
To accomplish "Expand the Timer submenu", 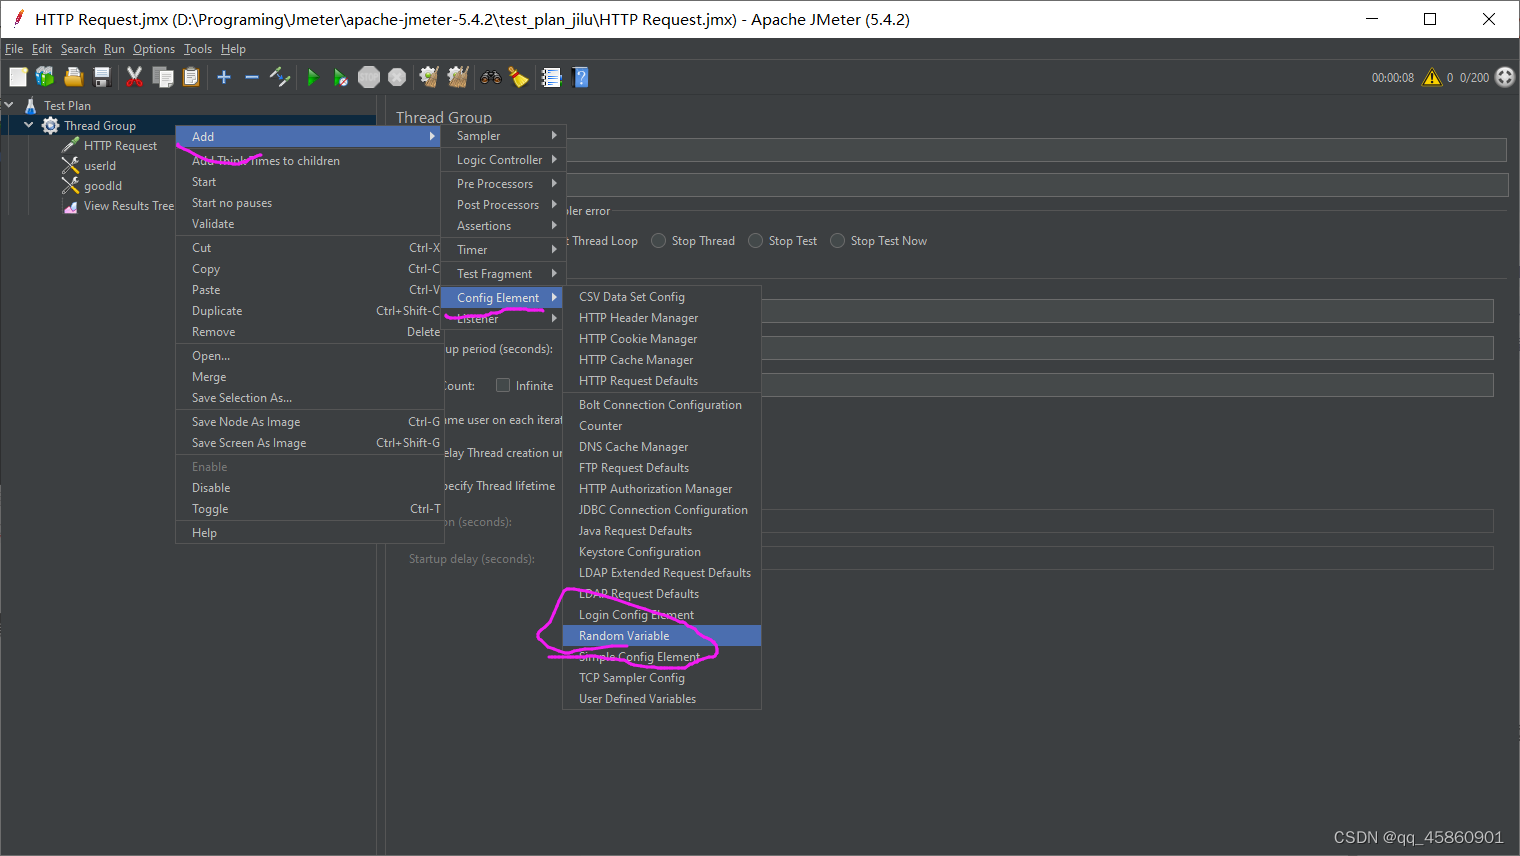I will (505, 250).
